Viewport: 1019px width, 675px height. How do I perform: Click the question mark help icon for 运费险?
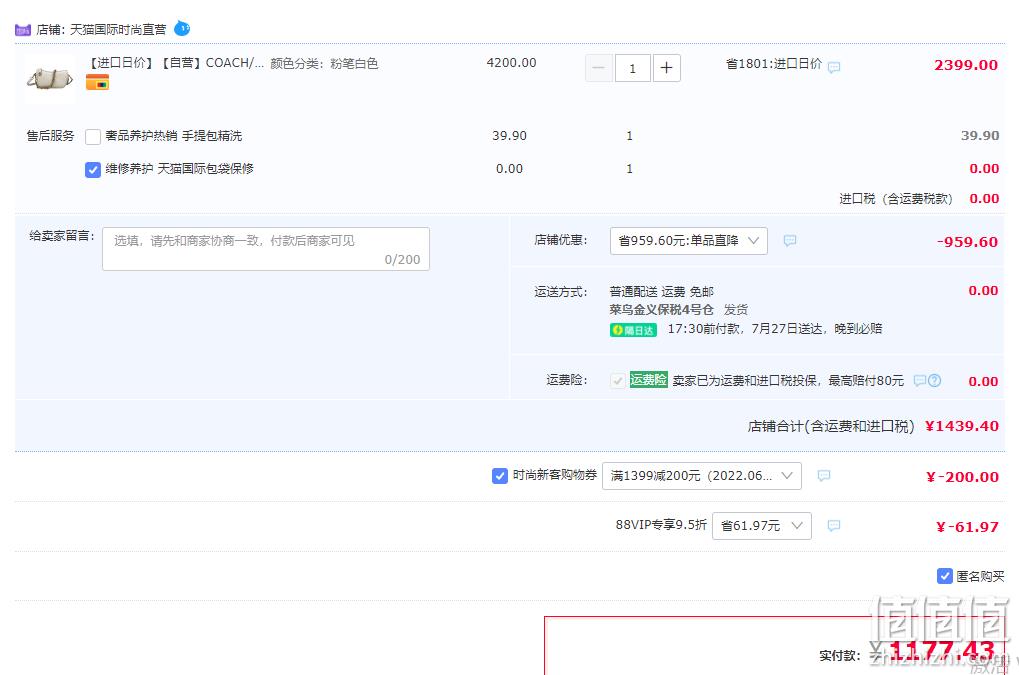[x=935, y=381]
